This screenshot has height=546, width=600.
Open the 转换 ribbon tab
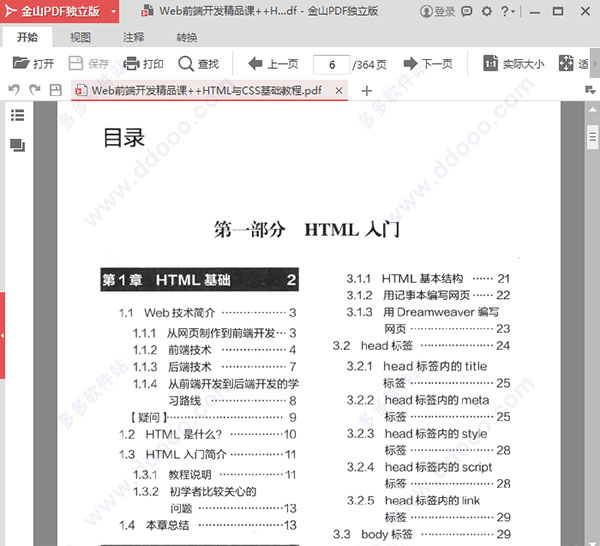(187, 37)
